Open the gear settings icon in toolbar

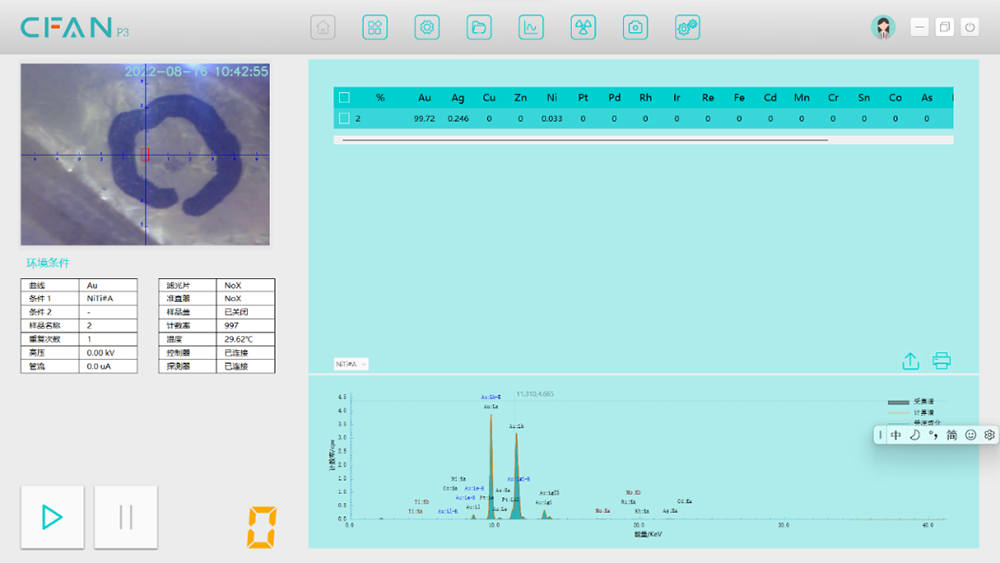click(427, 28)
